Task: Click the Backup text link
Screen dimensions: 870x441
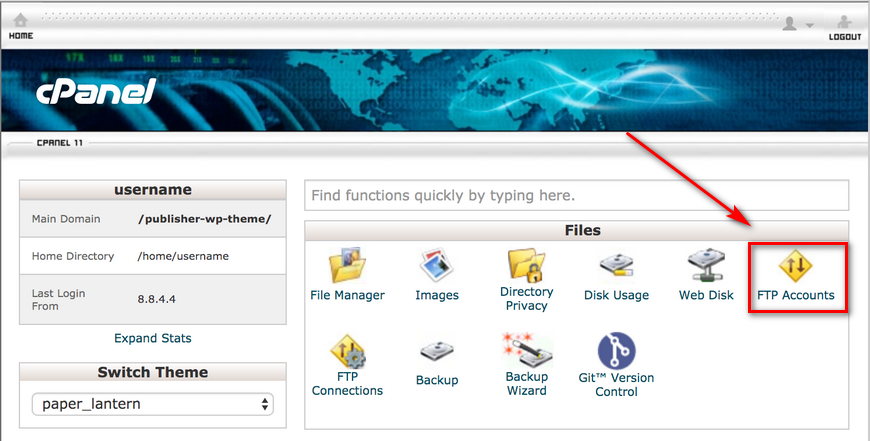Action: tap(437, 380)
